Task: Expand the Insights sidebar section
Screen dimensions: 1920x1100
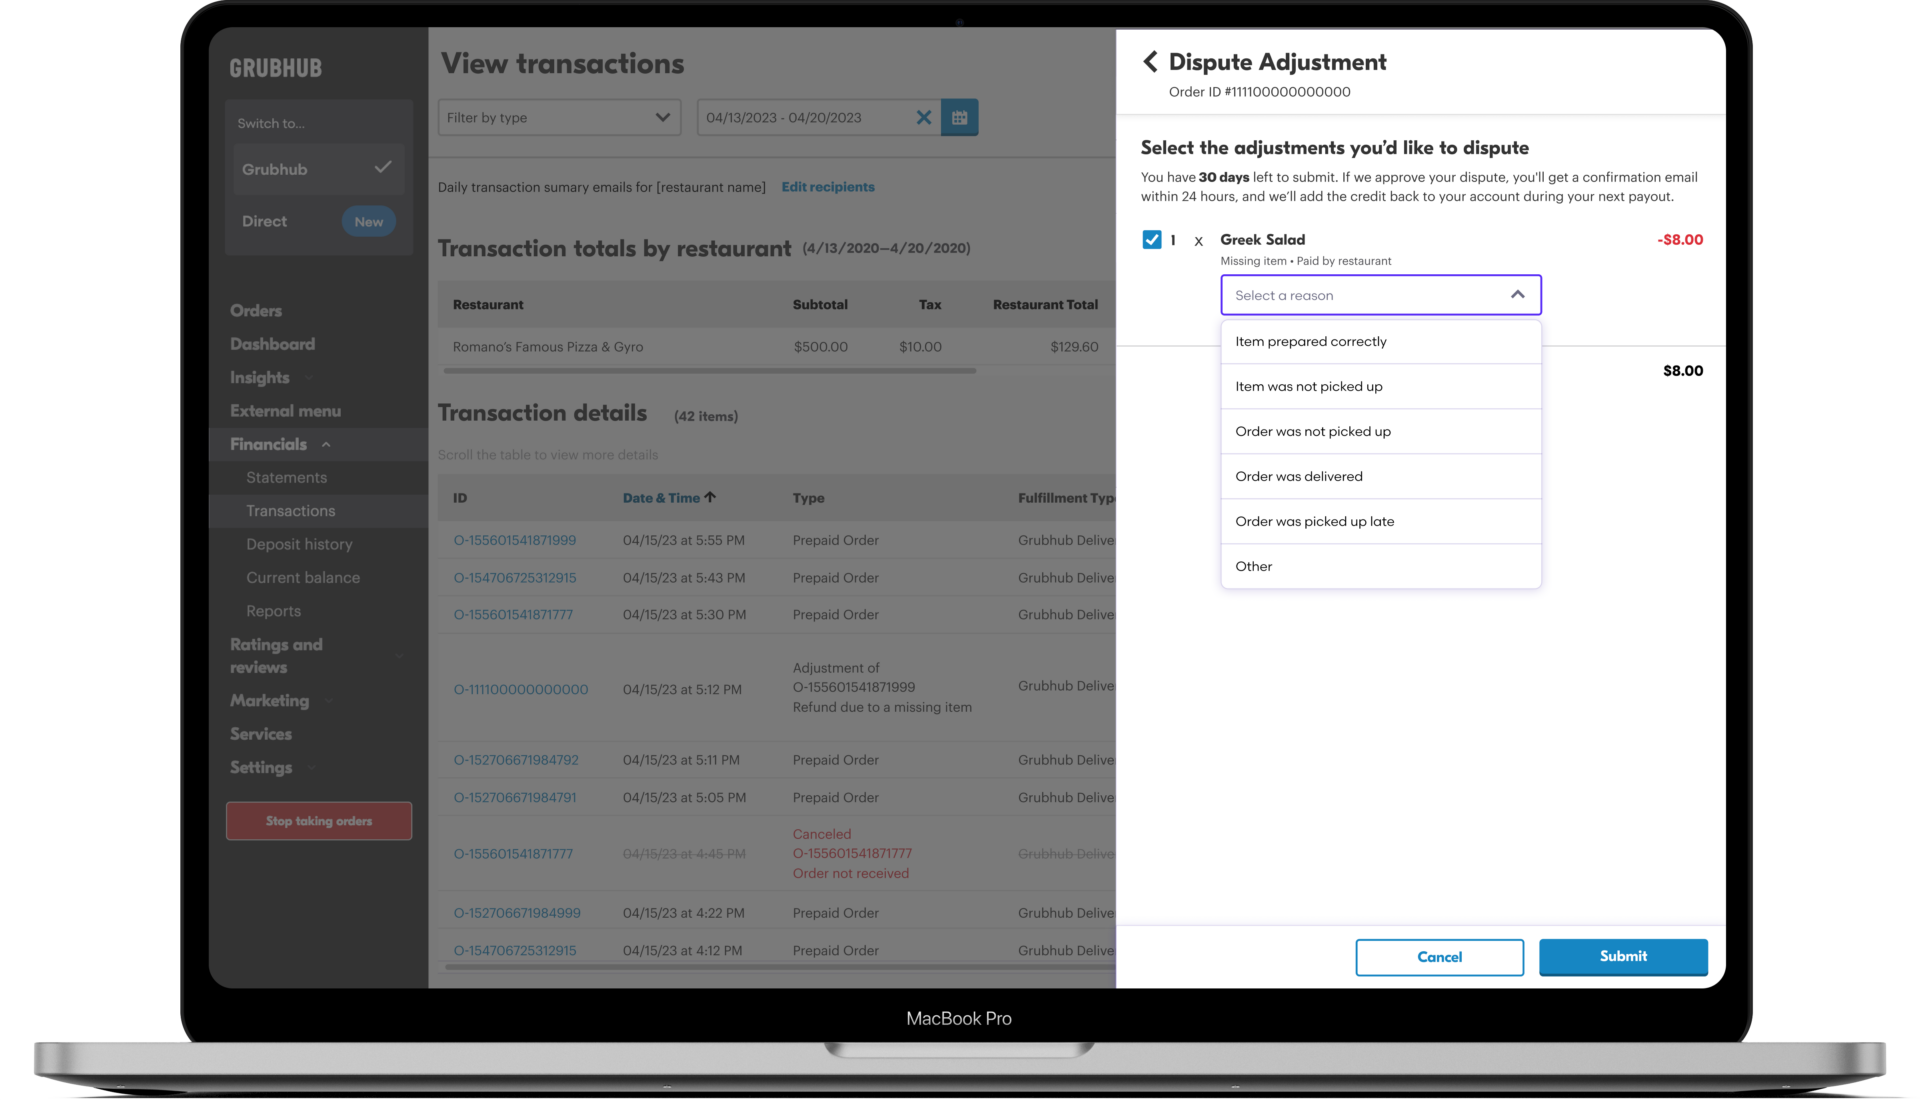Action: point(310,377)
